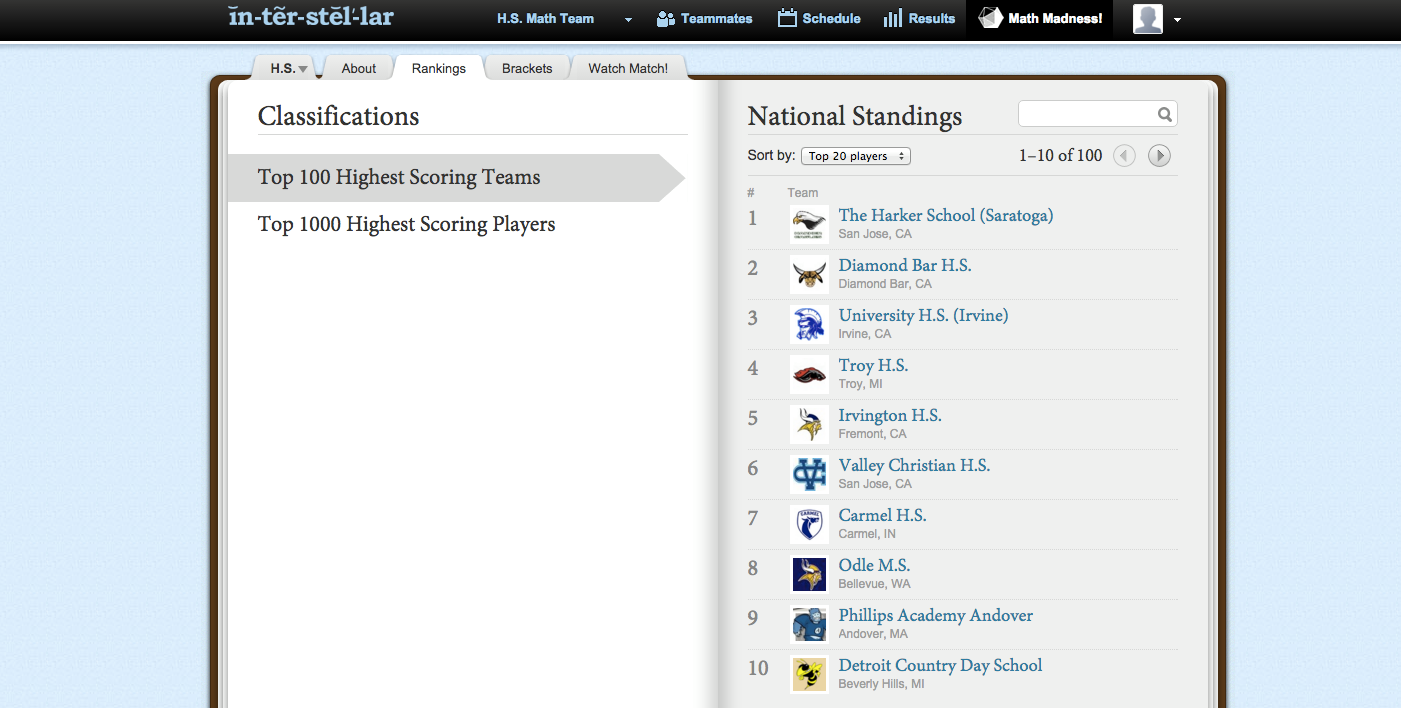This screenshot has height=708, width=1401.
Task: Click University H.S. Irvine logo
Action: pyautogui.click(x=809, y=324)
